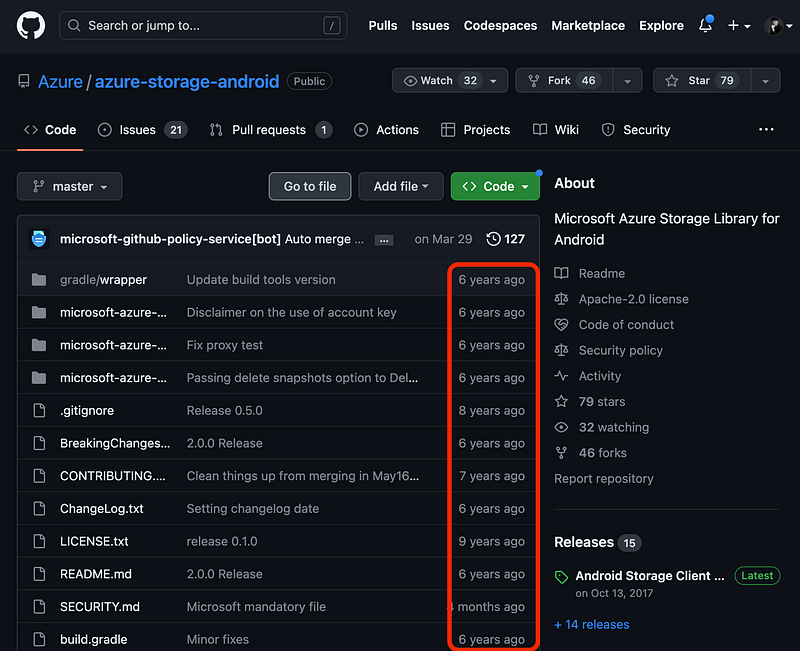Screen dimensions: 800x651
Task: Click the fork icon next to 46 forks
Action: (x=561, y=453)
